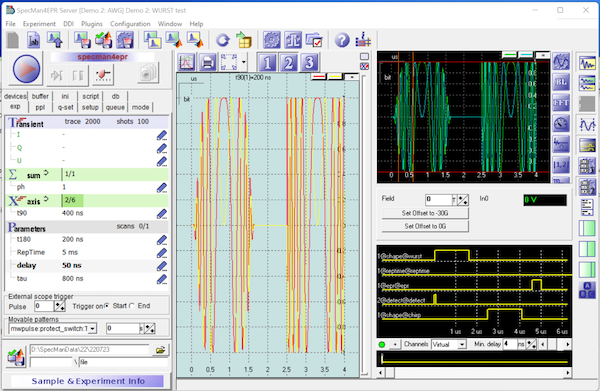
Task: Switch to the ppl tab
Action: point(40,107)
